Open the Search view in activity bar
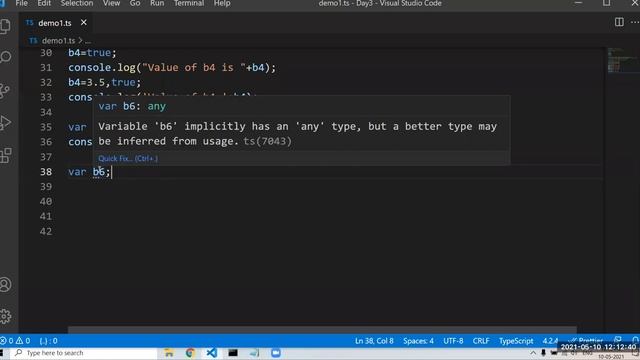 (6, 57)
